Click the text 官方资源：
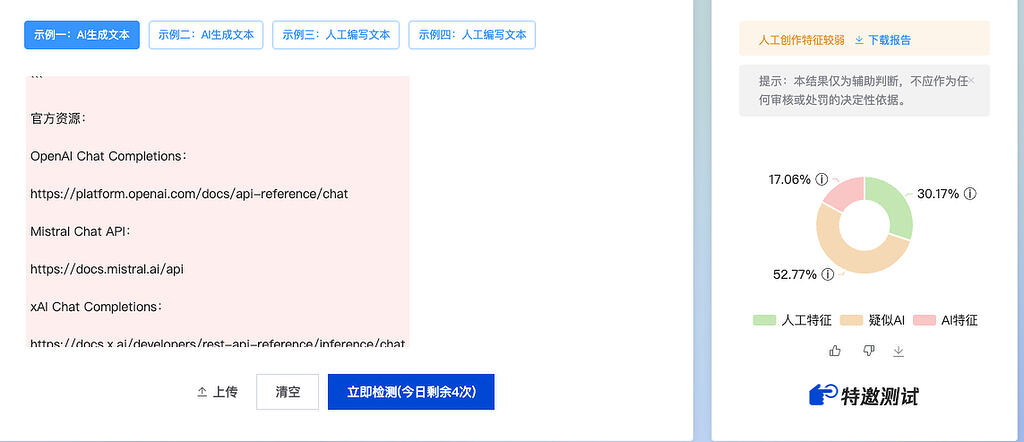This screenshot has height=442, width=1024. 58,119
